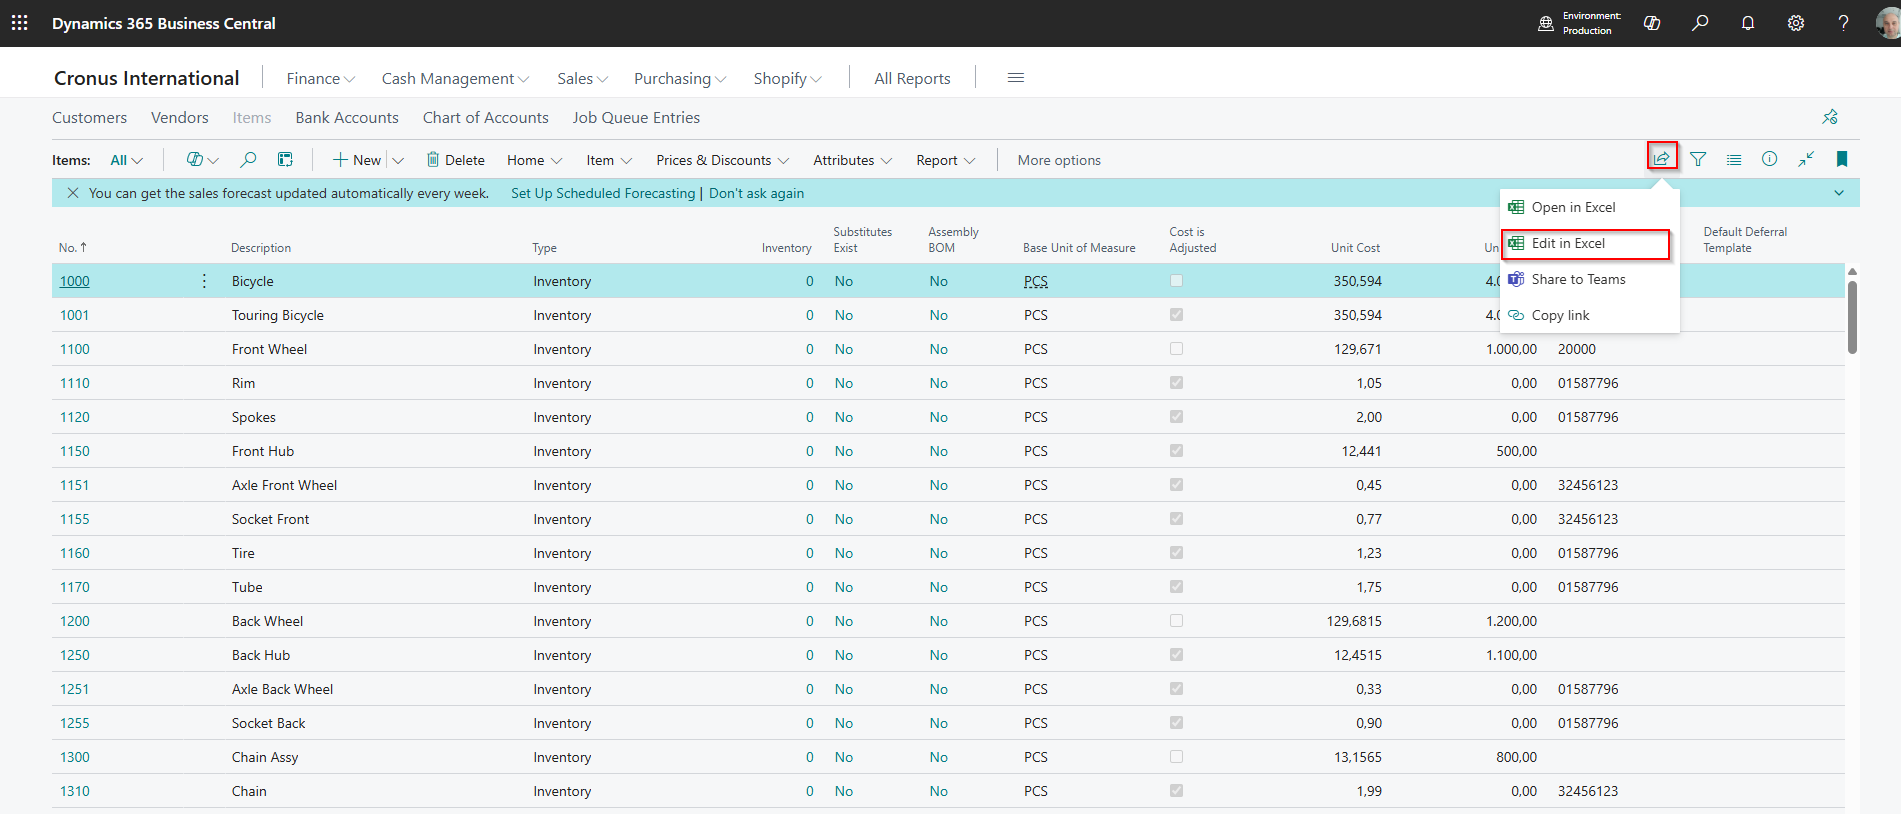This screenshot has height=814, width=1901.
Task: Open the Item actions menu
Action: coord(609,160)
